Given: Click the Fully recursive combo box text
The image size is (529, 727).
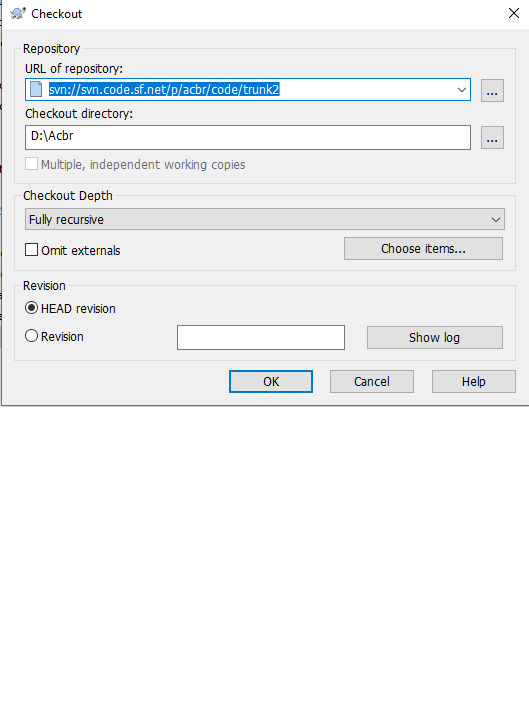Looking at the screenshot, I should pos(66,219).
